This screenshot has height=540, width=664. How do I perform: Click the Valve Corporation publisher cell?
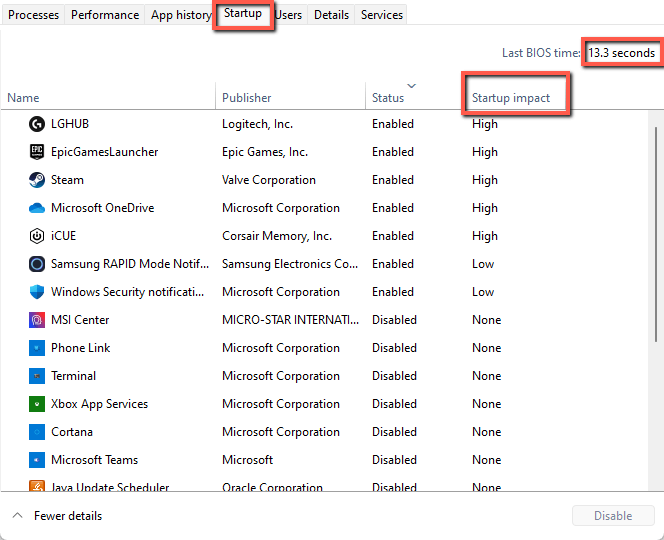click(269, 180)
